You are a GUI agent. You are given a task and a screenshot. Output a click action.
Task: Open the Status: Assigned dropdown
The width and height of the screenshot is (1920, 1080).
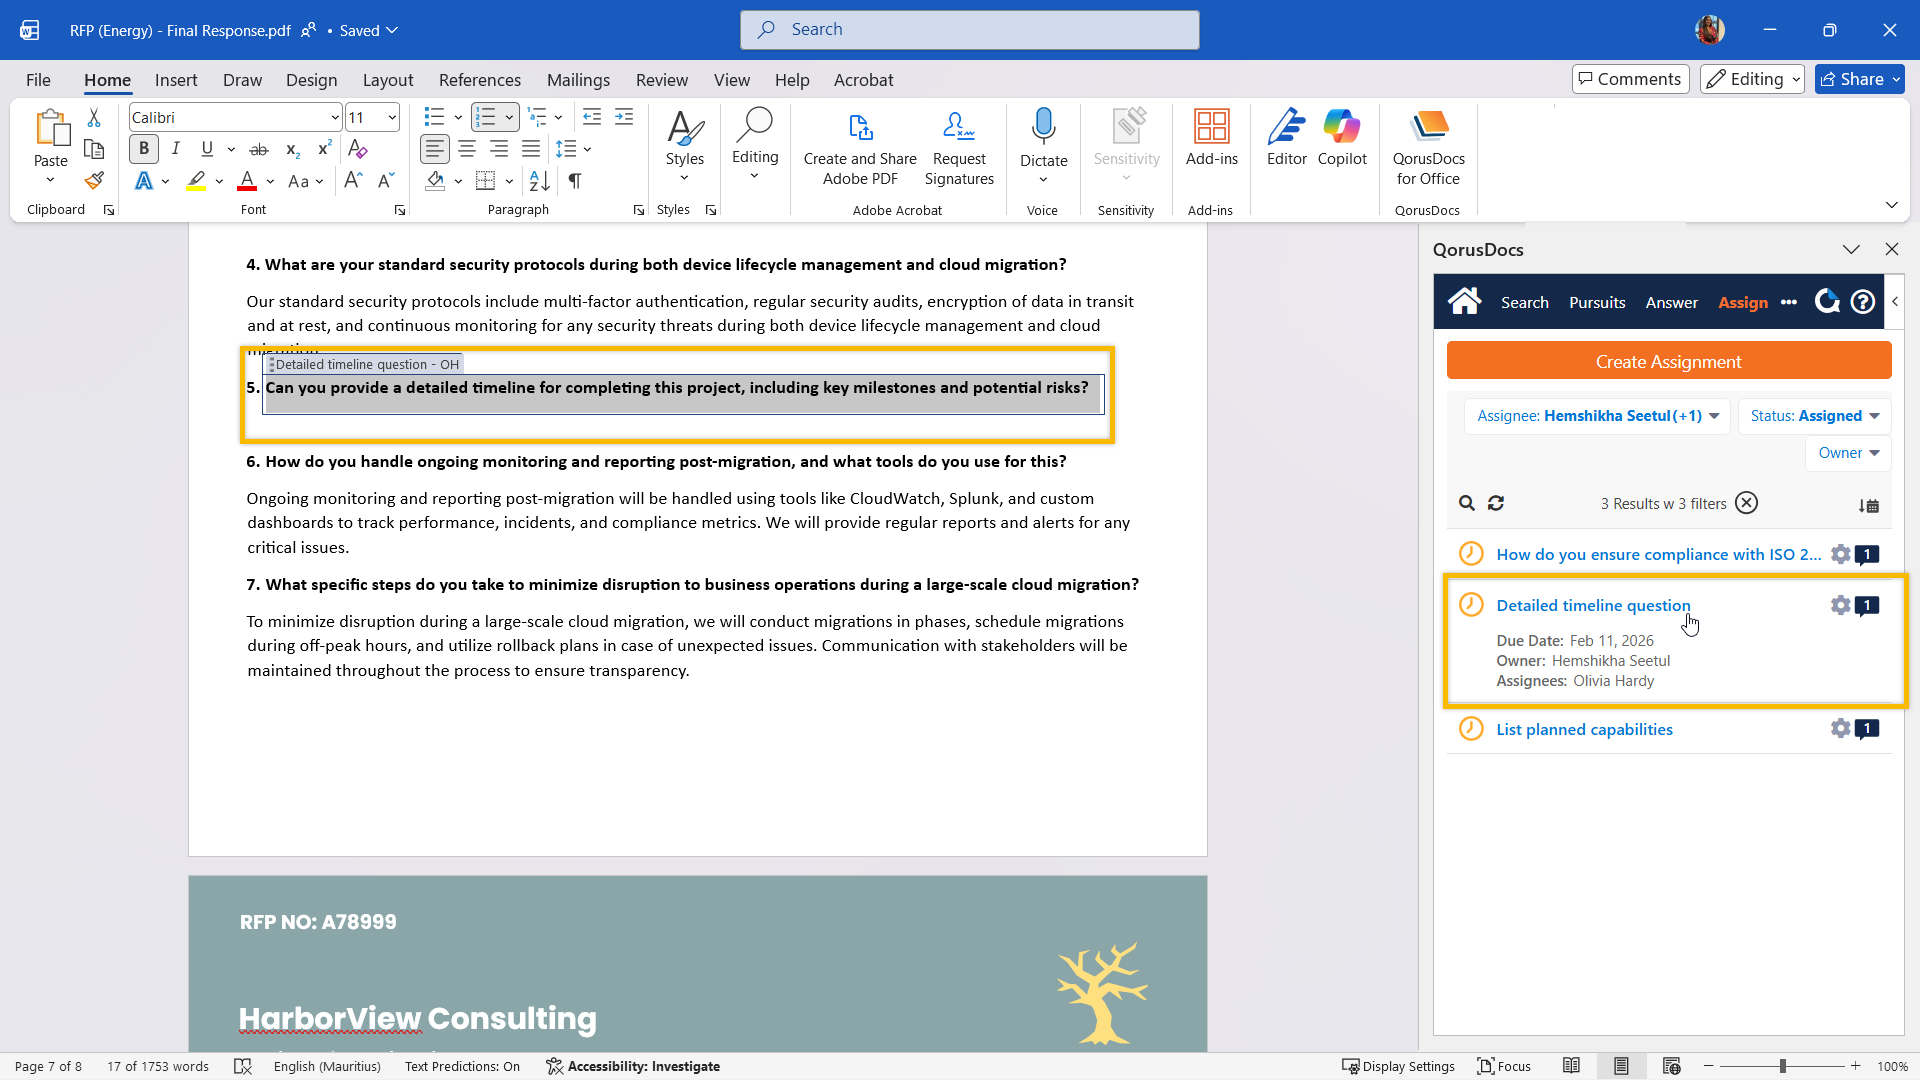(1814, 416)
